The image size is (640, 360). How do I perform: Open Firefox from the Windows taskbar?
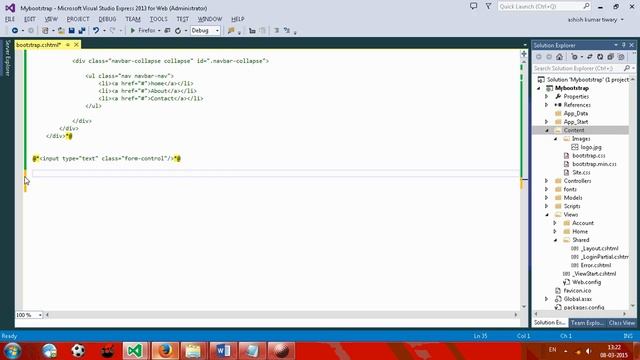[x=165, y=351]
